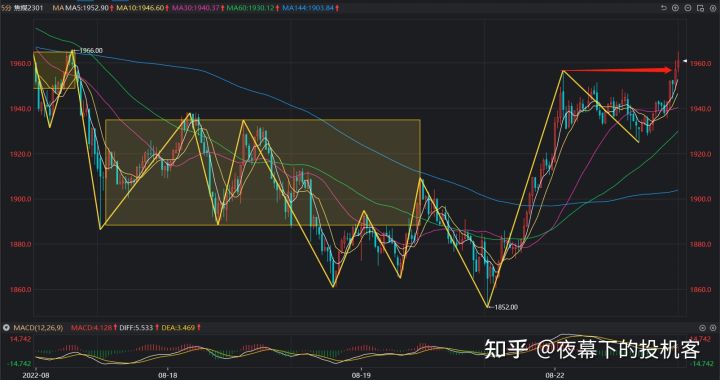This screenshot has height=380, width=720.
Task: Select the 5分 timeframe label
Action: coord(6,8)
